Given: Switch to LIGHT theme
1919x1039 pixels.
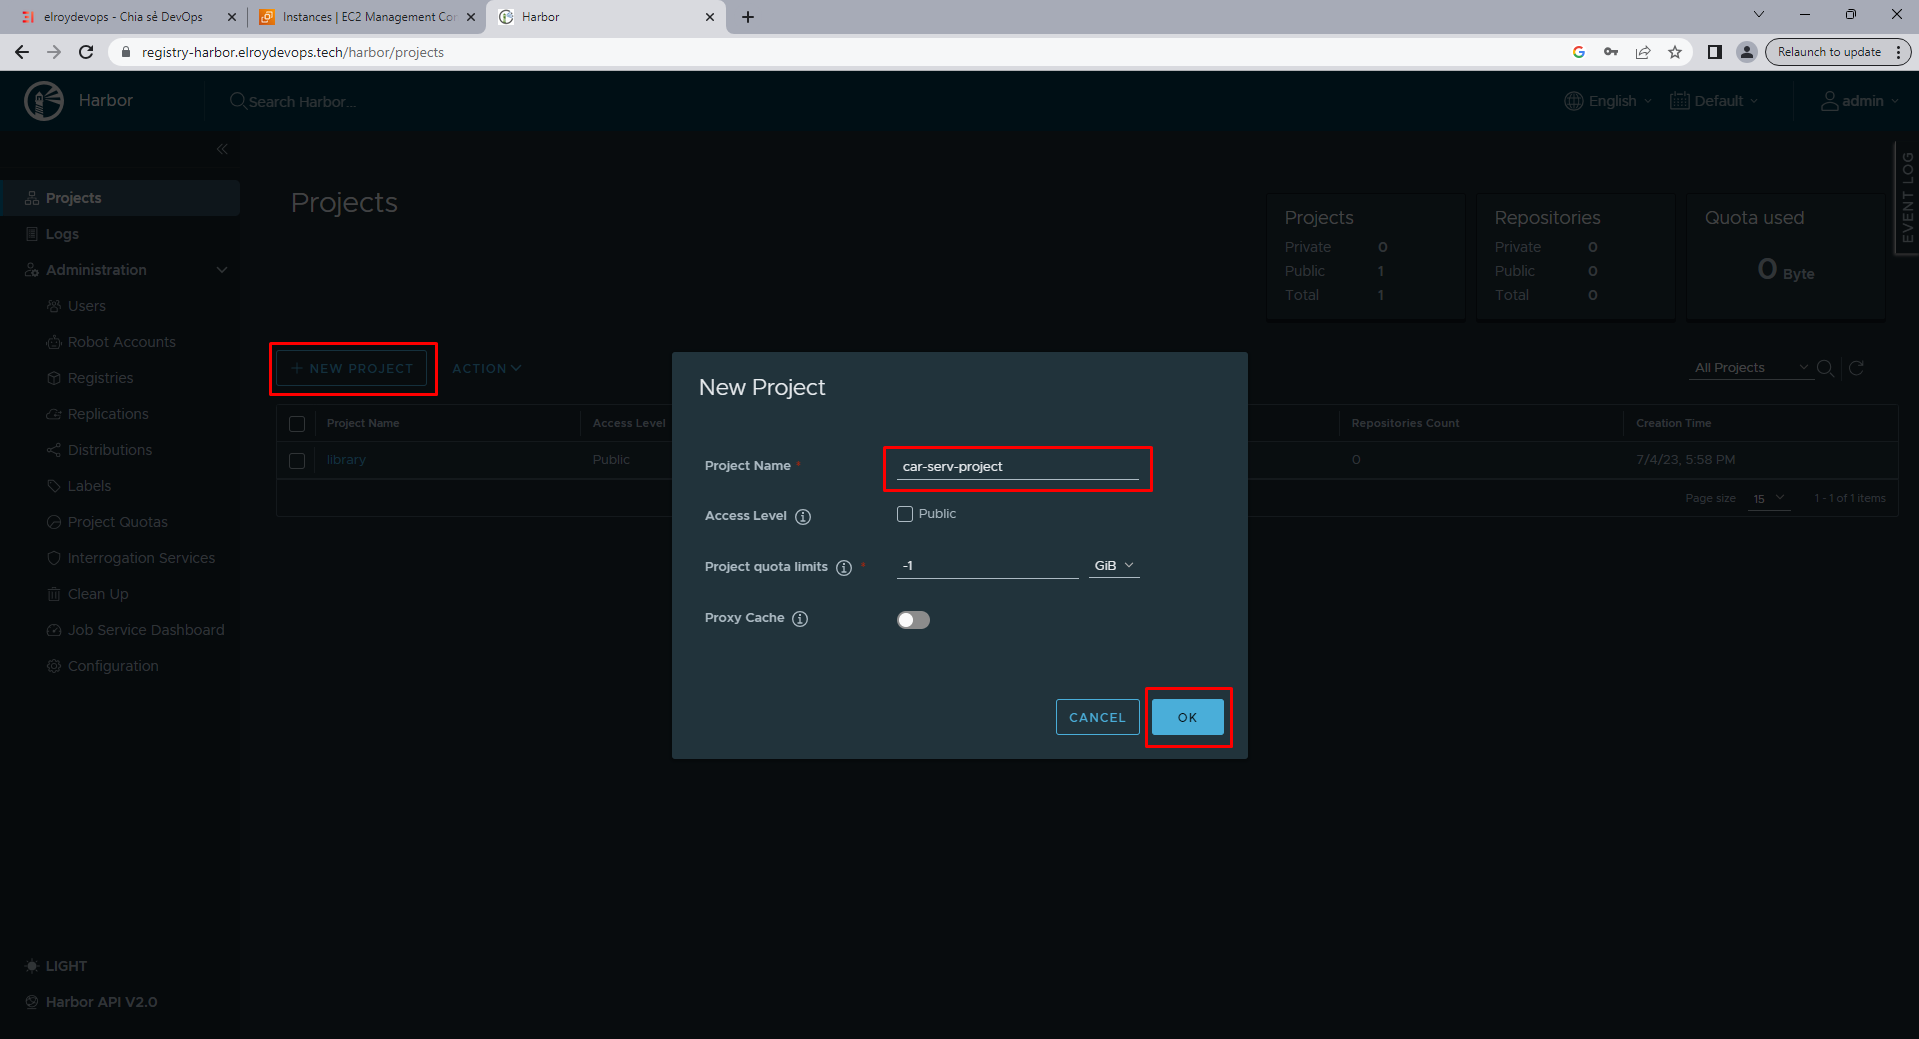Looking at the screenshot, I should [x=56, y=966].
